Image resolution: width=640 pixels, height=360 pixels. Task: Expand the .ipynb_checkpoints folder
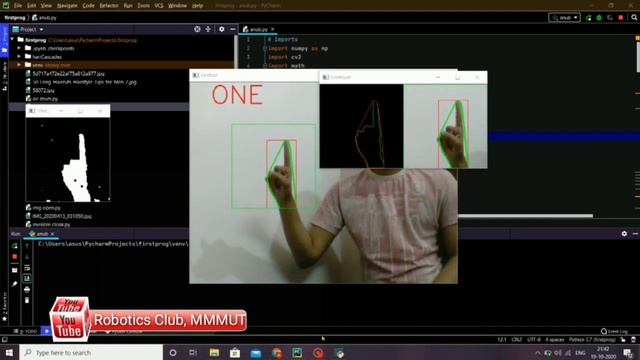pyautogui.click(x=19, y=48)
